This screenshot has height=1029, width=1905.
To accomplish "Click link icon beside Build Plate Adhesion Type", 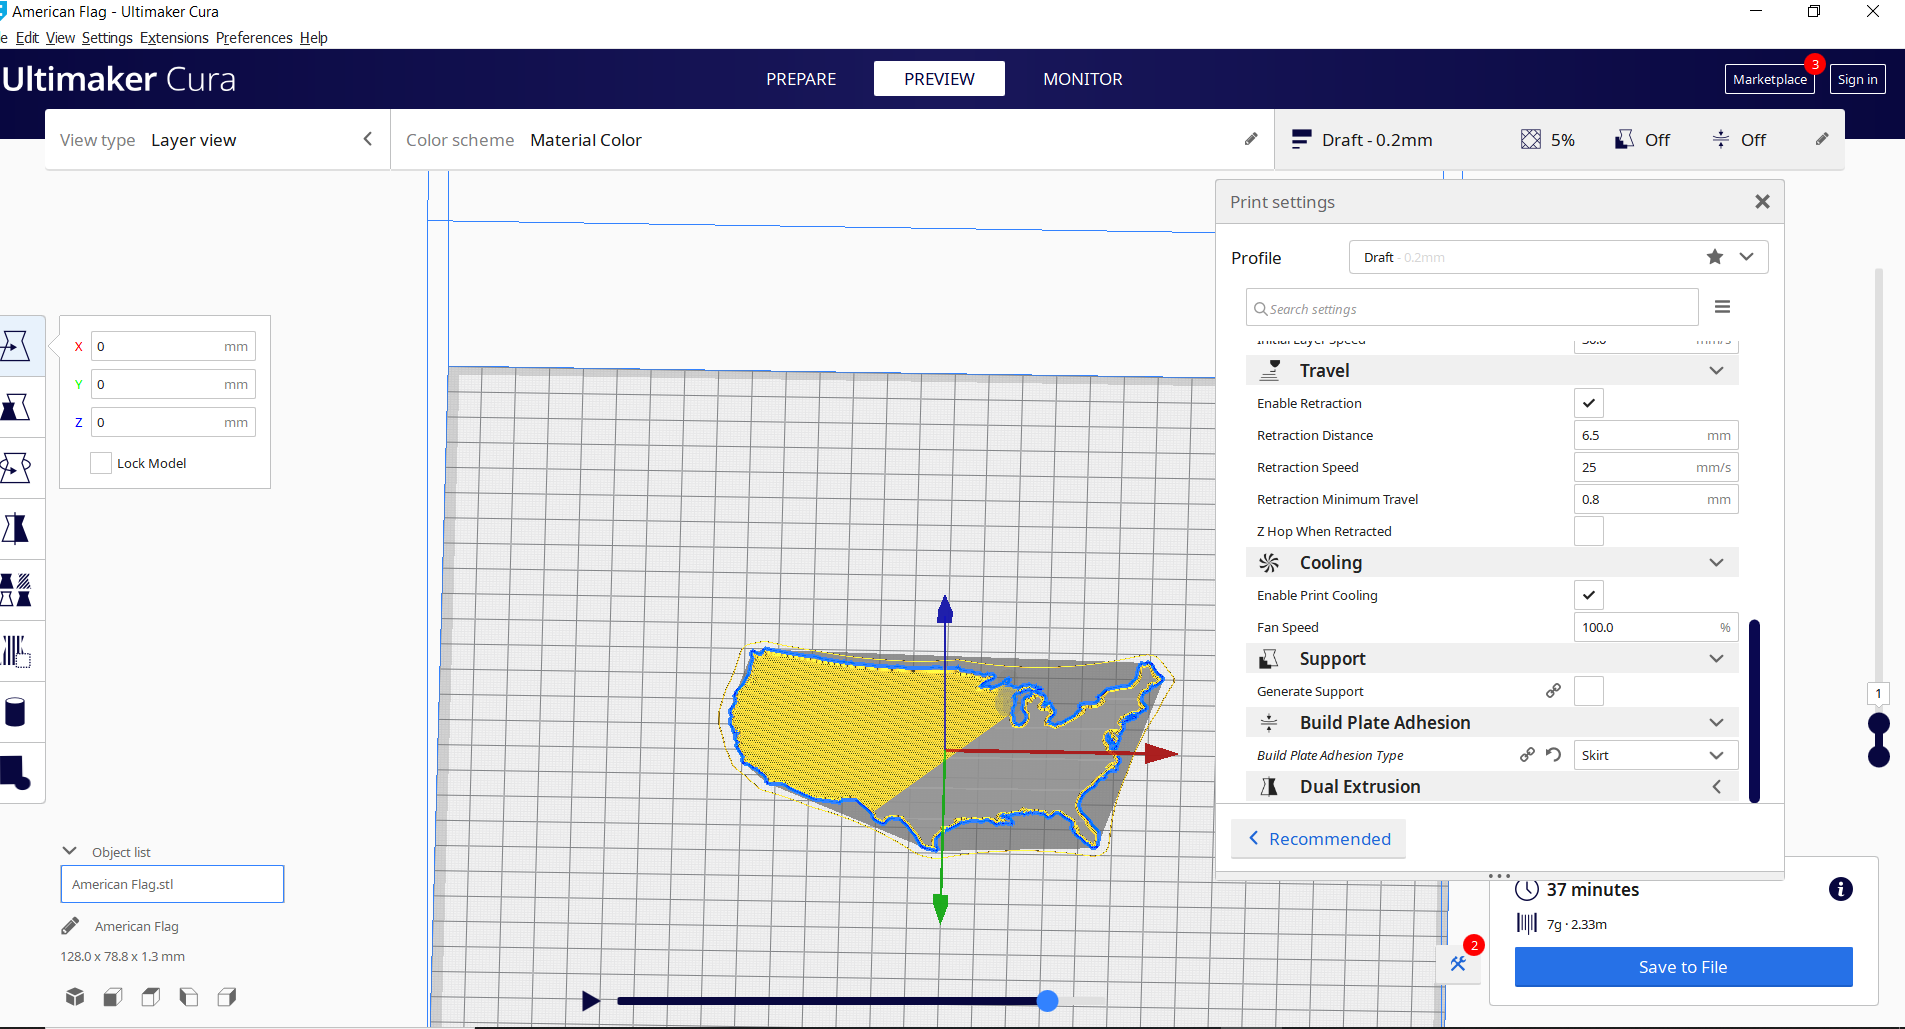I will click(x=1527, y=755).
